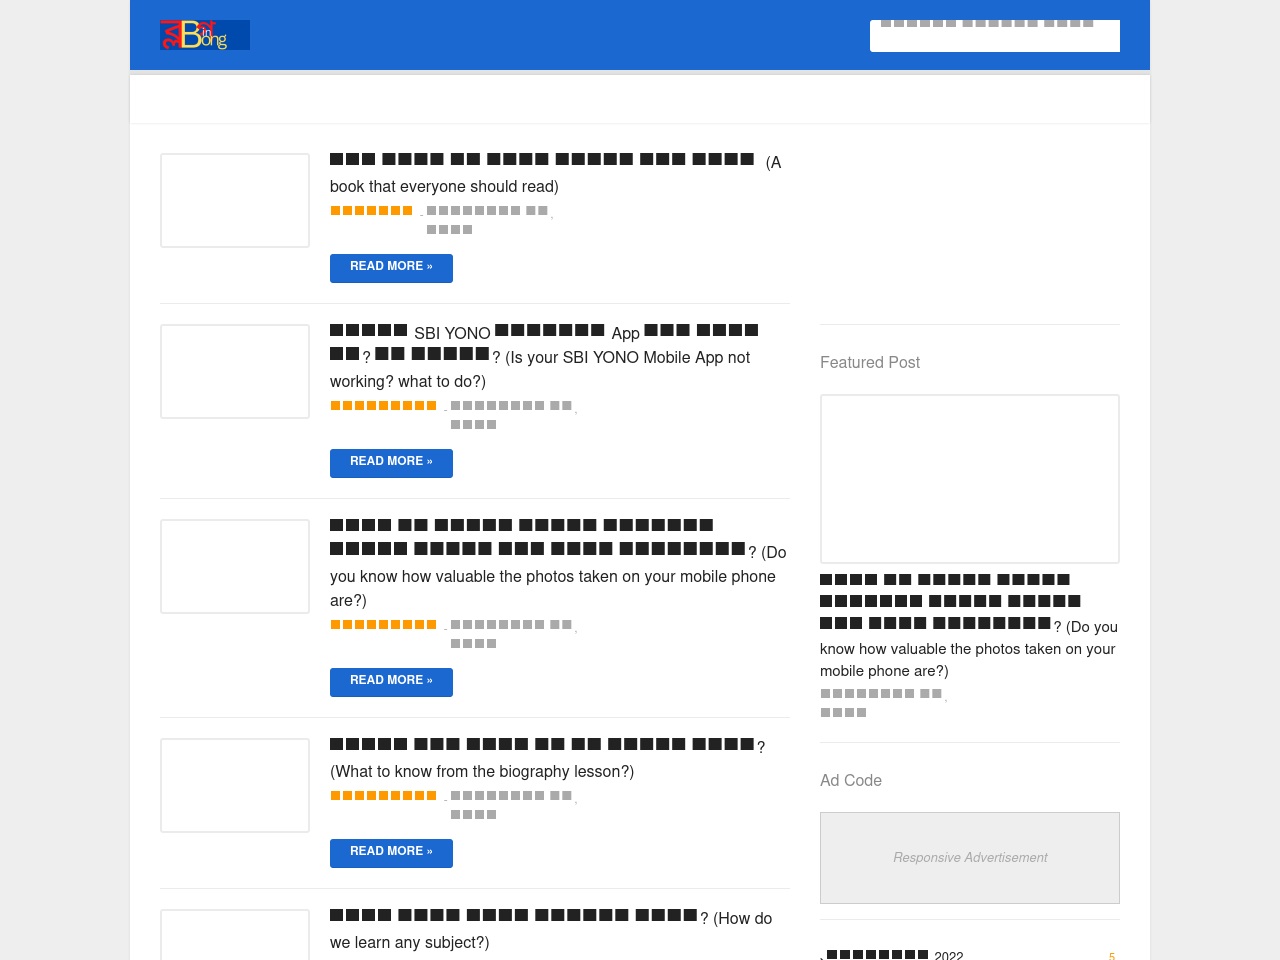Select the orange author label under the book post
Image resolution: width=1280 pixels, height=960 pixels.
pyautogui.click(x=372, y=211)
